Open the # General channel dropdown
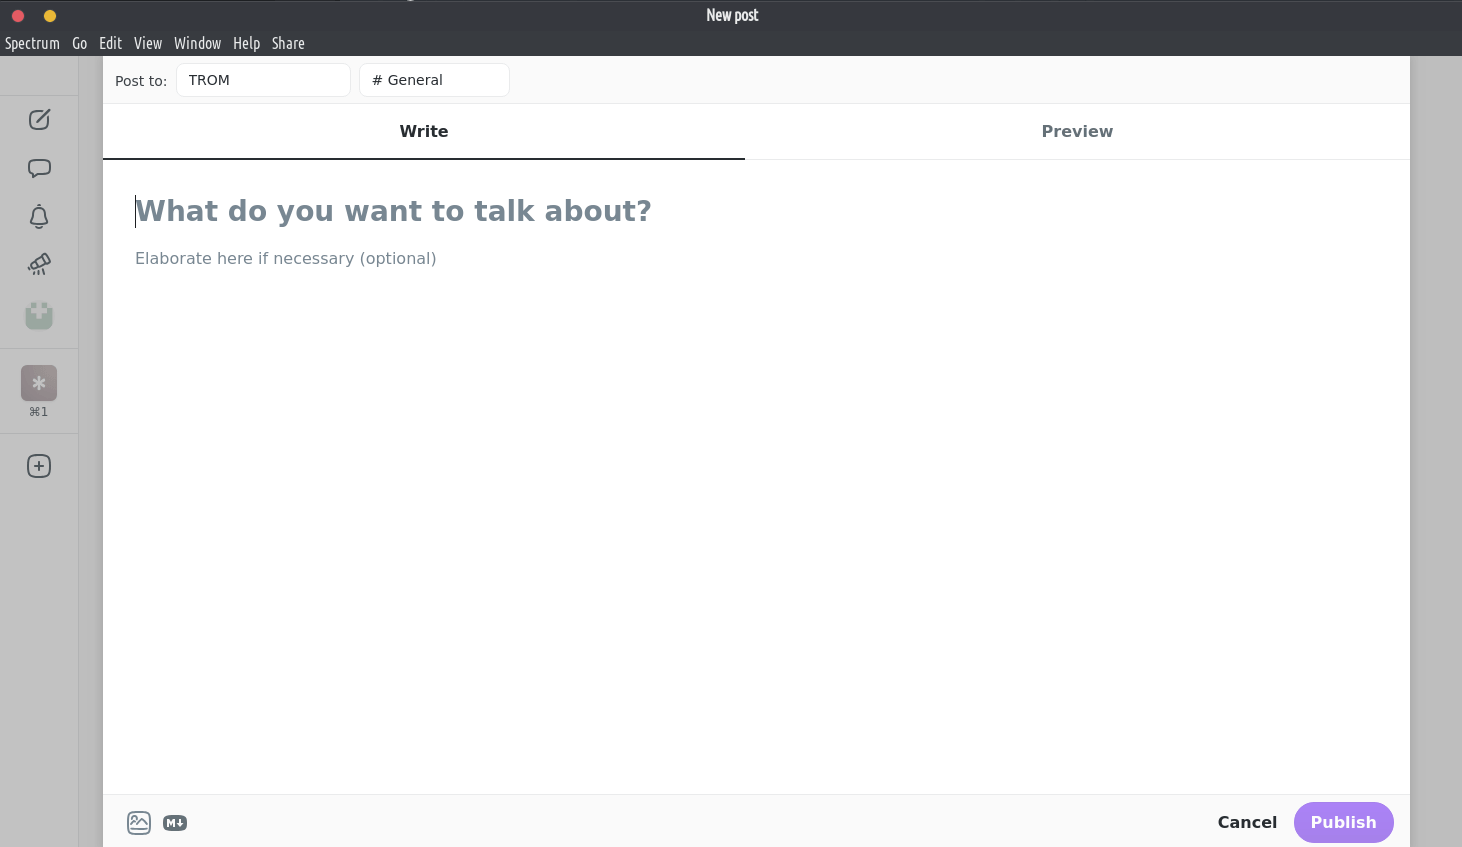Screen dimensions: 1462x847 [x=434, y=80]
